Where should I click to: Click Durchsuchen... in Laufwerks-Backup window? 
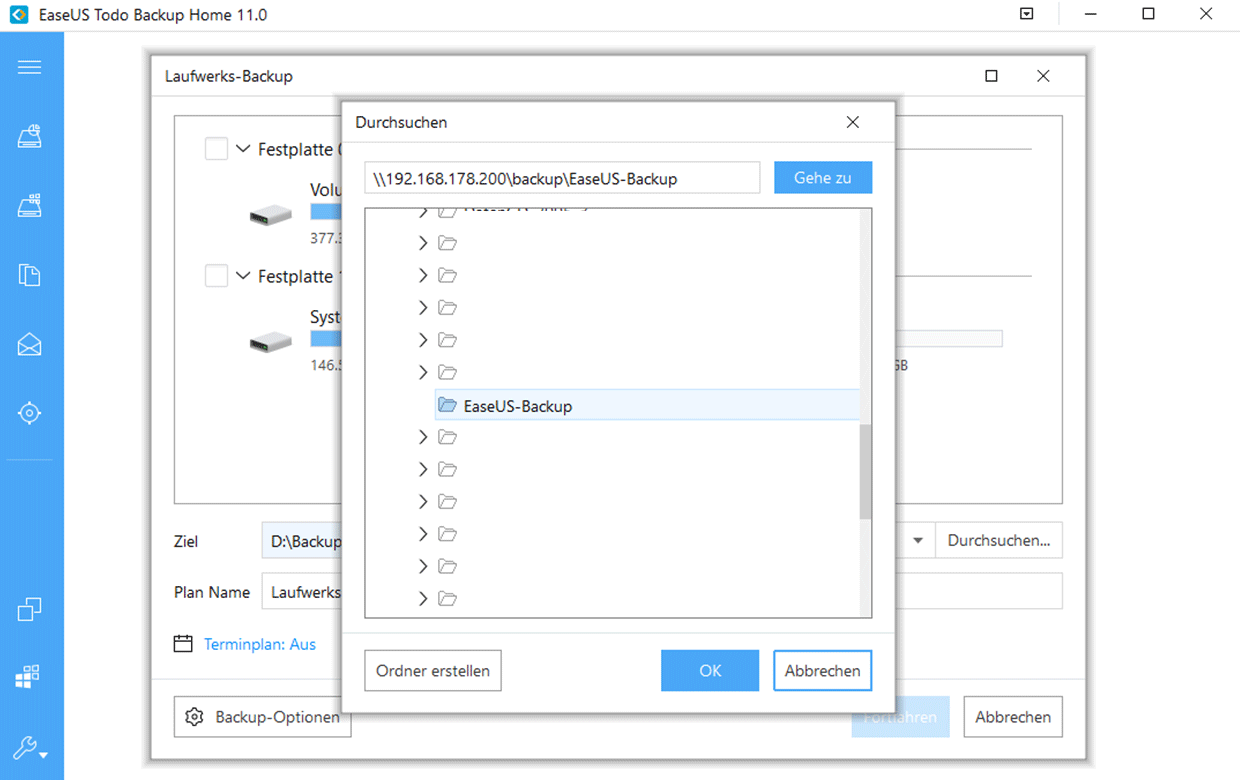(999, 541)
